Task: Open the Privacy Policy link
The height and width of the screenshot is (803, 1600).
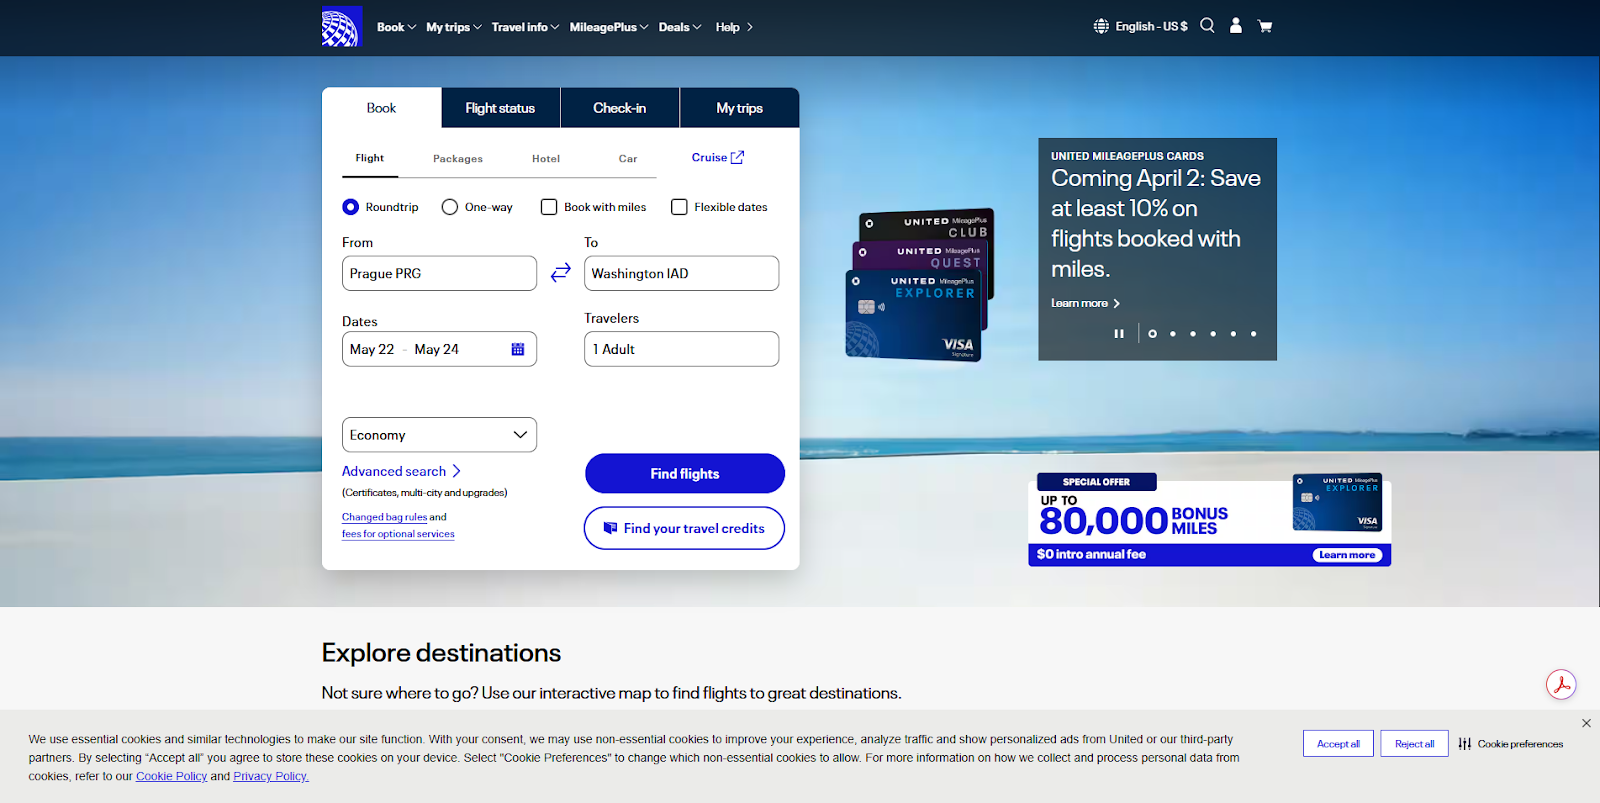Action: pyautogui.click(x=271, y=776)
